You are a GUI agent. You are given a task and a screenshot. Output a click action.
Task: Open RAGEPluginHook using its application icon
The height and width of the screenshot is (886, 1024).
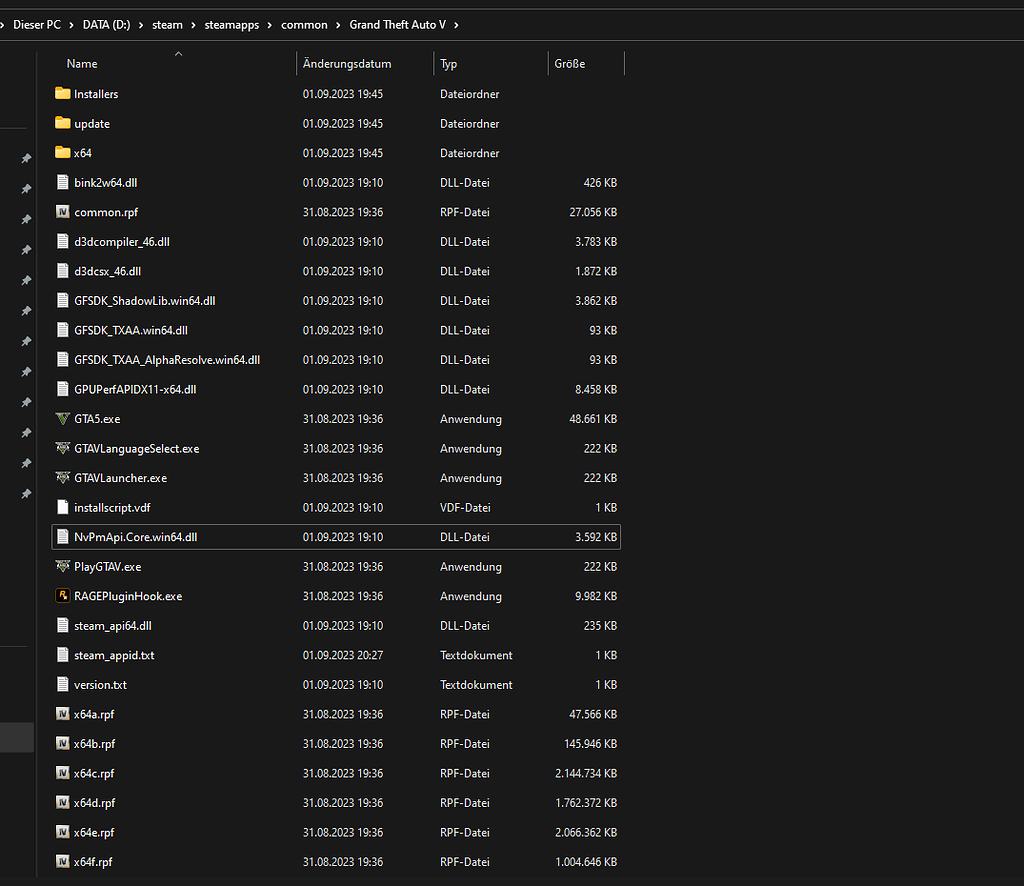(62, 596)
